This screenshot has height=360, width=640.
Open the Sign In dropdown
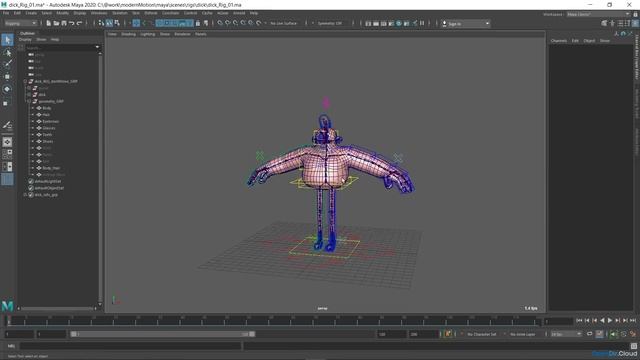[466, 24]
